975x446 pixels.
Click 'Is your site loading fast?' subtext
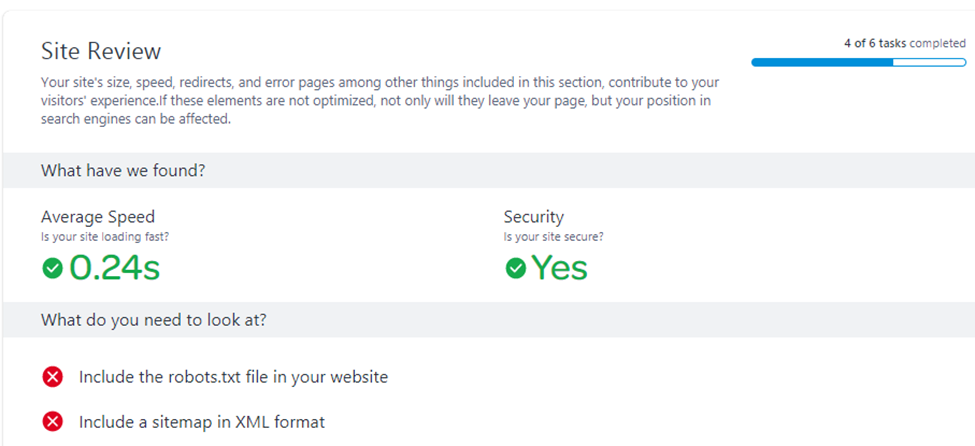pyautogui.click(x=104, y=237)
